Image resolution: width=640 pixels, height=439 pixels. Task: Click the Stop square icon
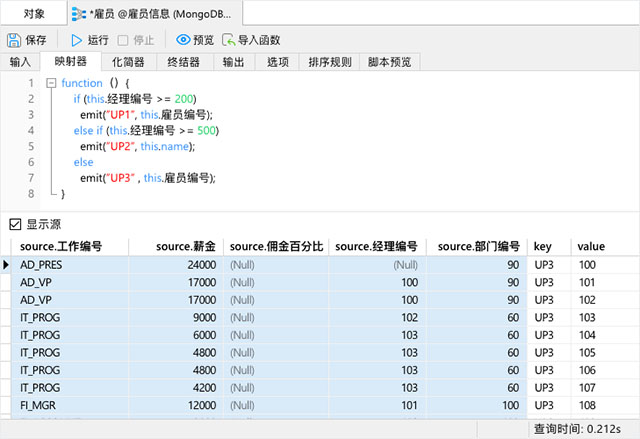[x=122, y=40]
